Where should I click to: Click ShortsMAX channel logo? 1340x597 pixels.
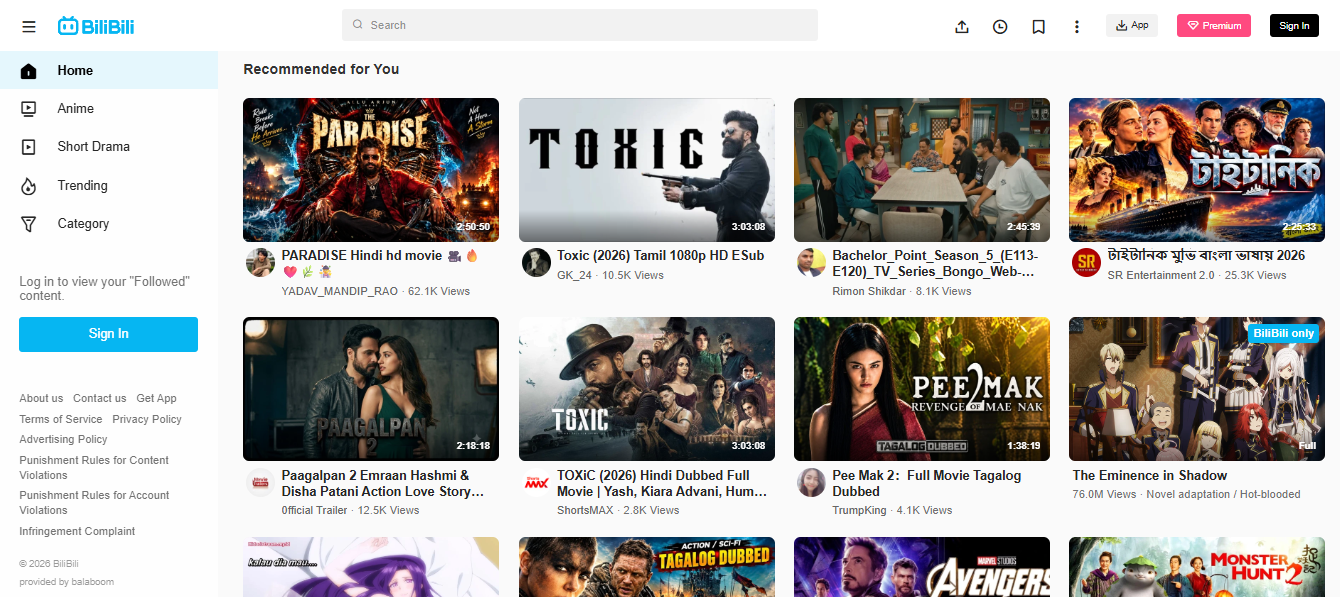(536, 483)
